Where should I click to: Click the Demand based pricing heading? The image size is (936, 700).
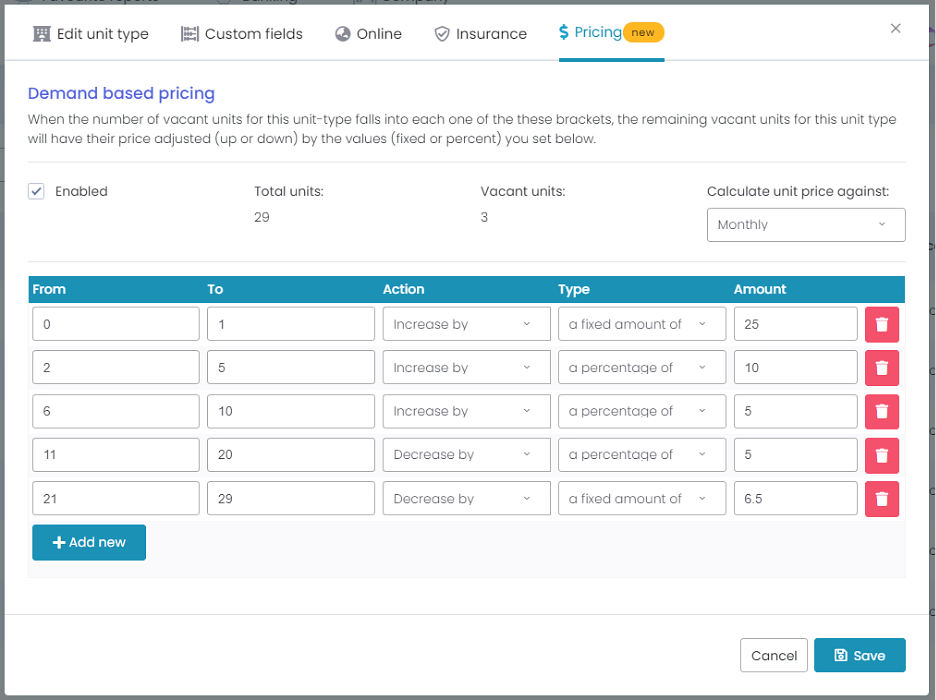[x=121, y=94]
